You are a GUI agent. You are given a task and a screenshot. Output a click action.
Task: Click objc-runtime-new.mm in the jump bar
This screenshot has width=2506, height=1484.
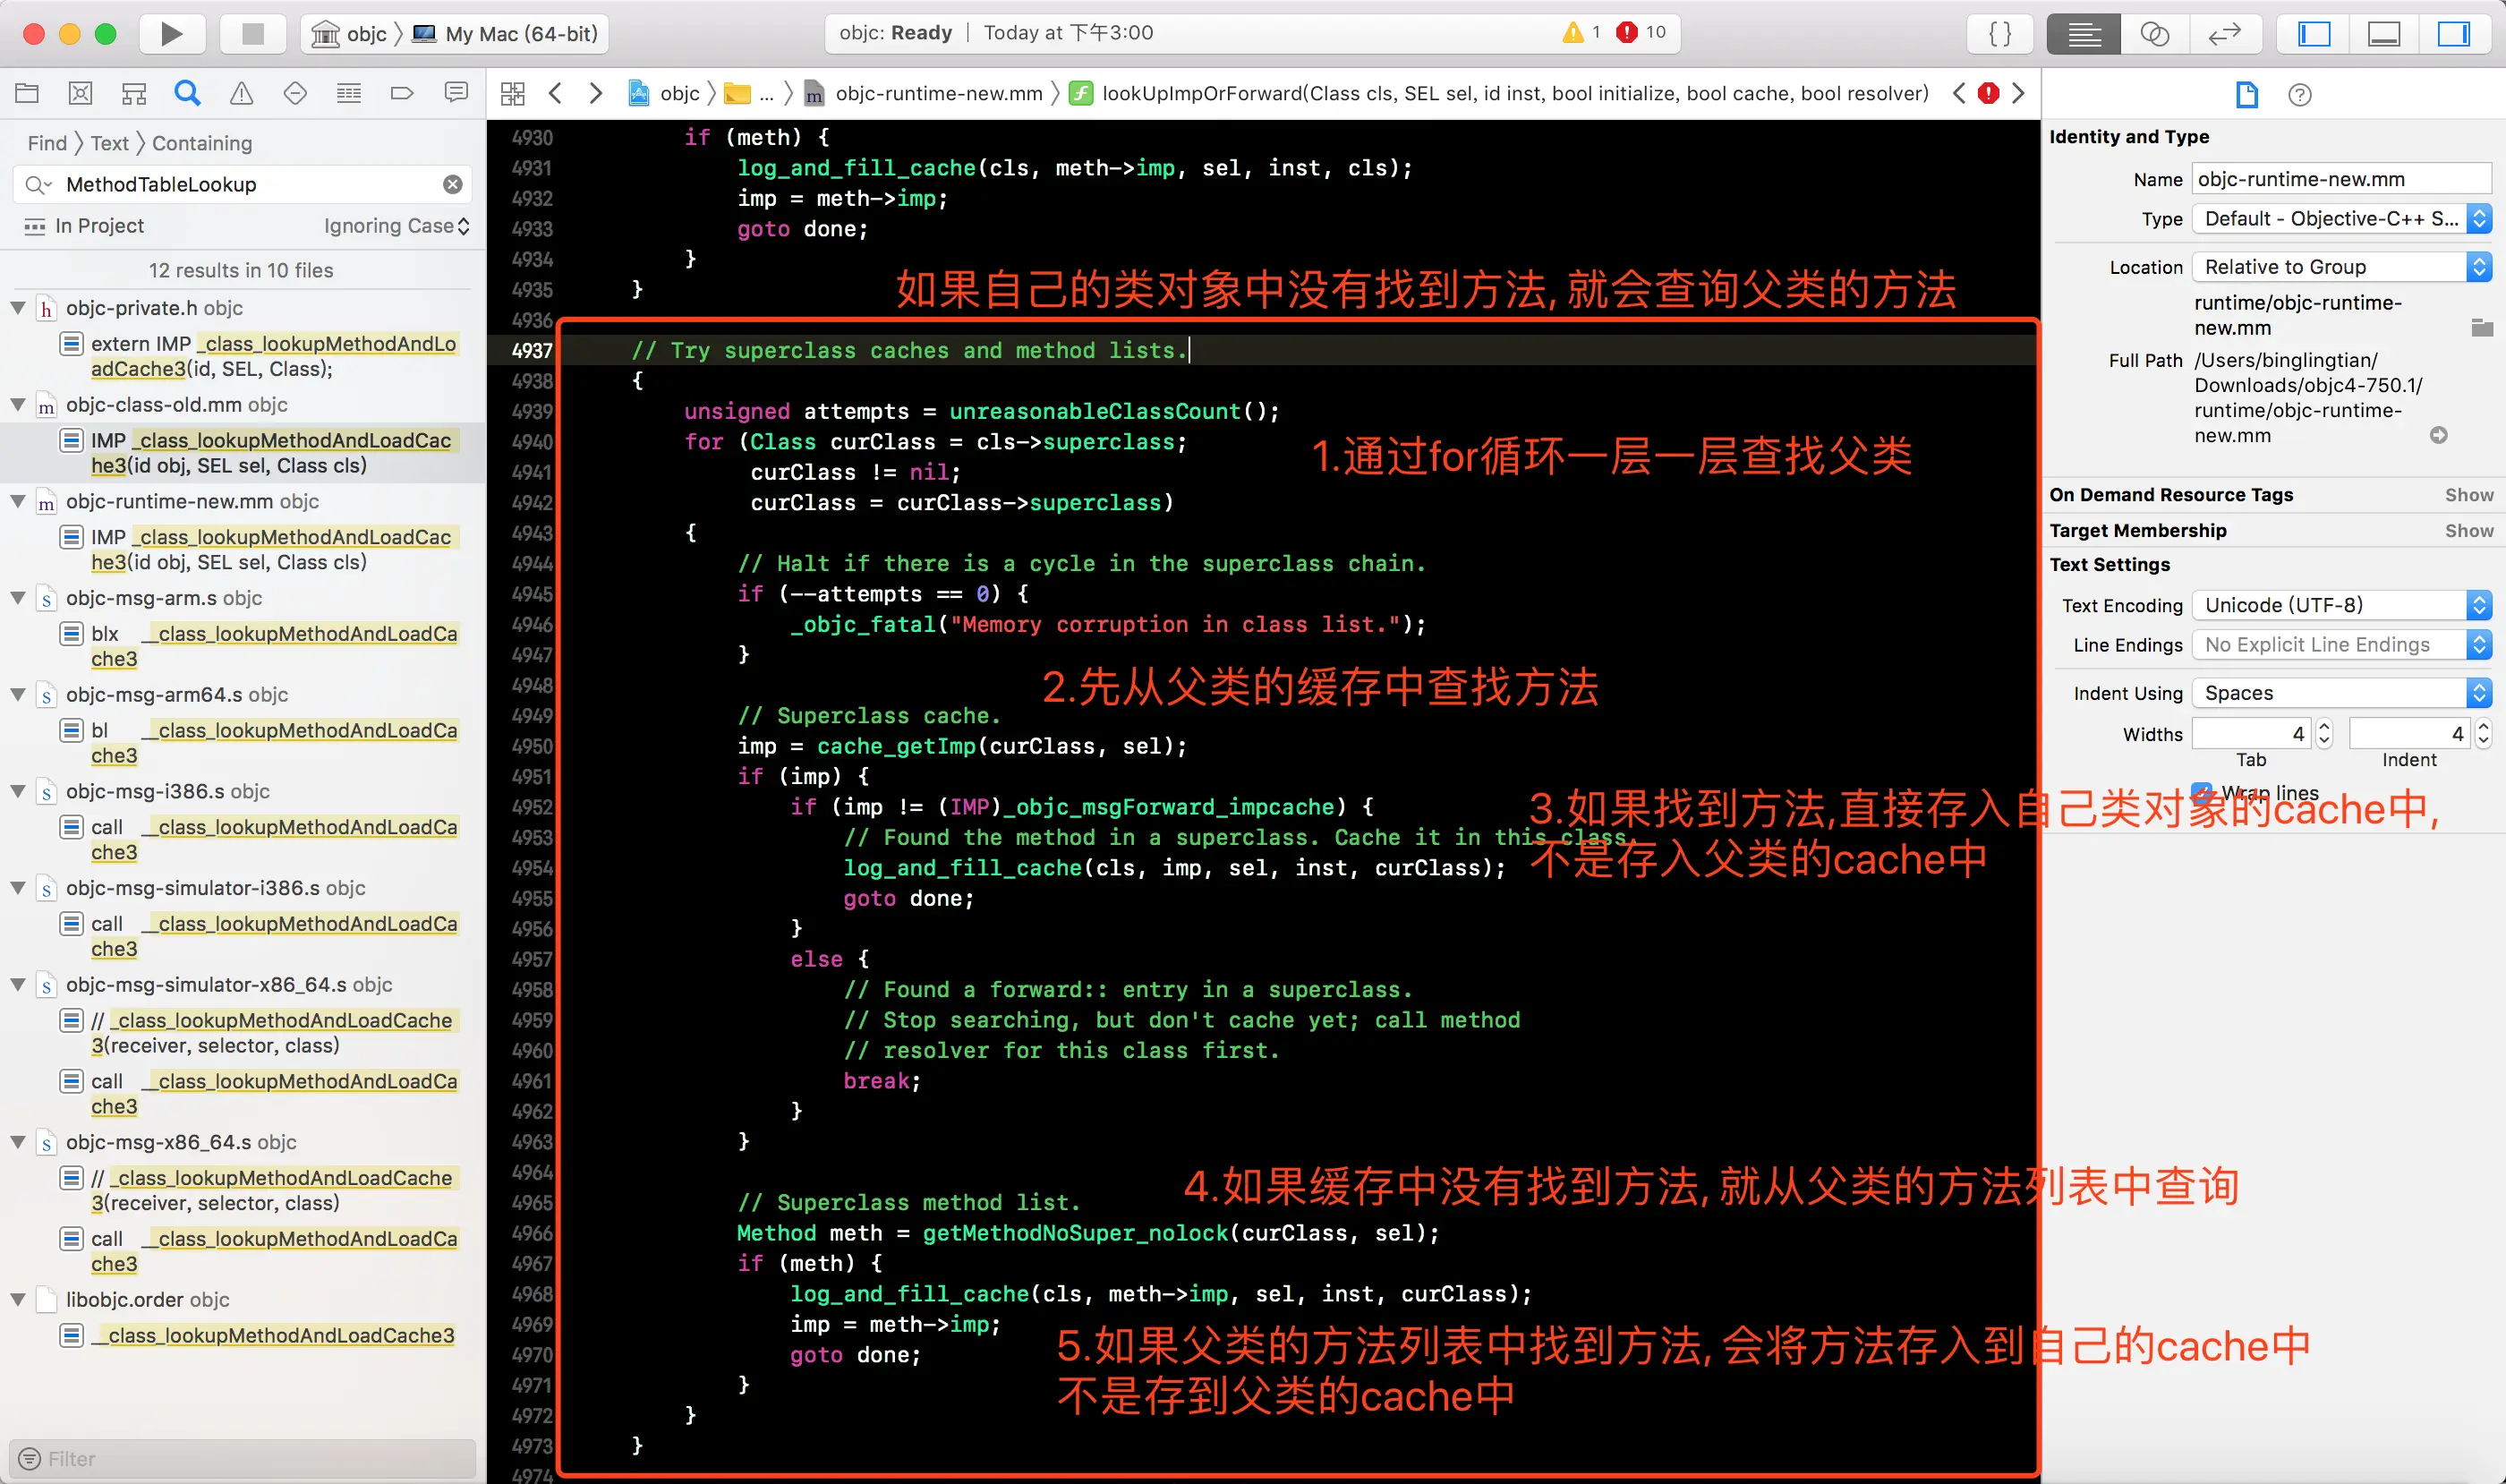click(938, 93)
